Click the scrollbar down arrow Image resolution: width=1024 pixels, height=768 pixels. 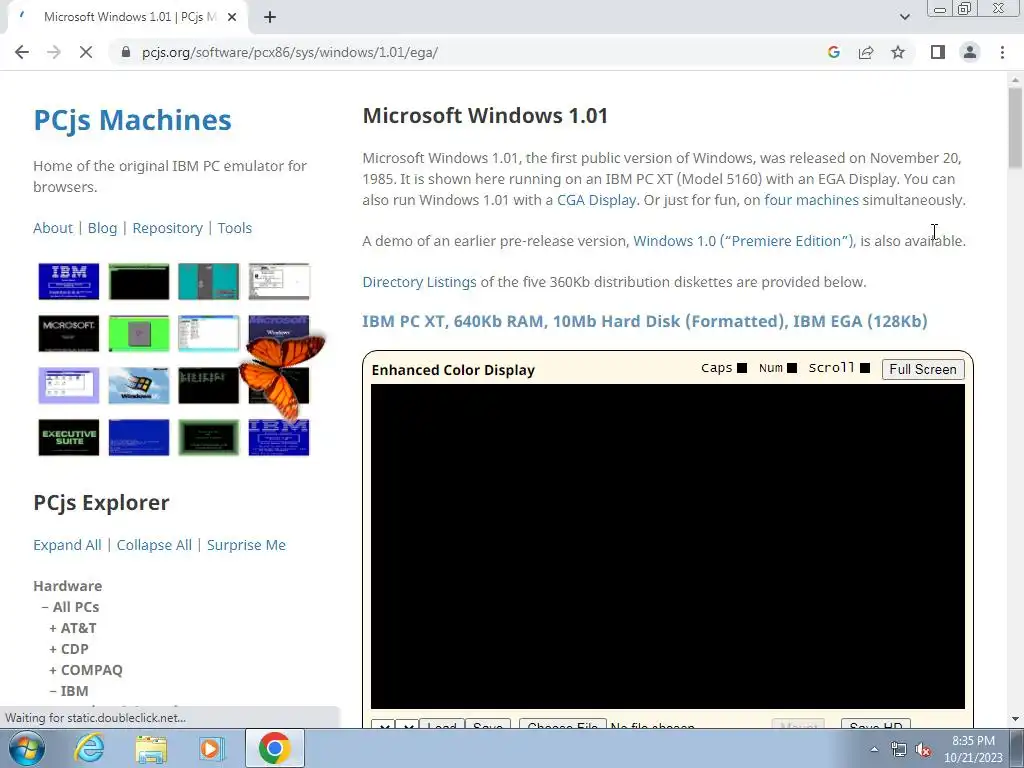click(1015, 719)
